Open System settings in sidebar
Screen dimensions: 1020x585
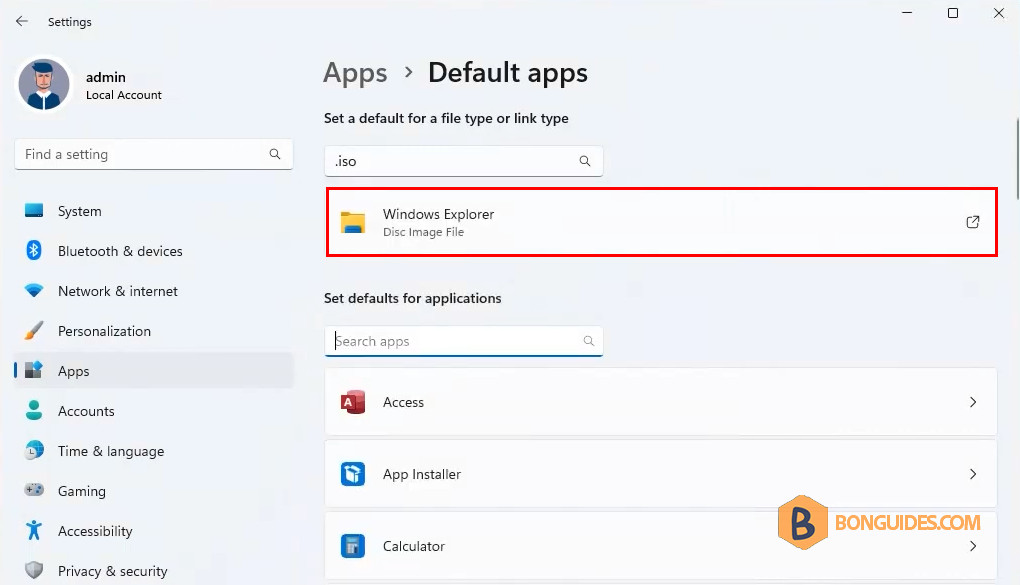click(154, 211)
